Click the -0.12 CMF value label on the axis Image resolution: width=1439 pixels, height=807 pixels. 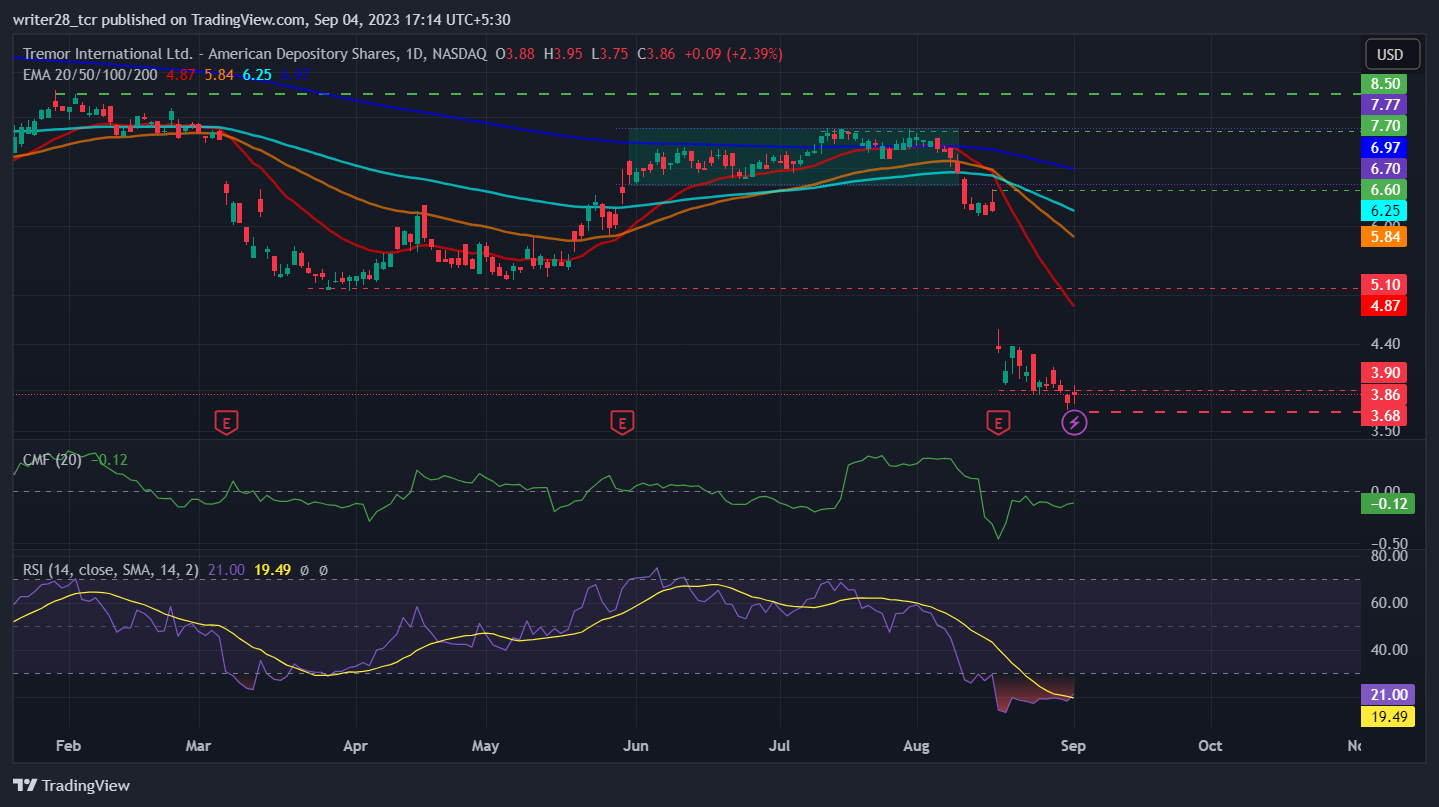point(1388,504)
